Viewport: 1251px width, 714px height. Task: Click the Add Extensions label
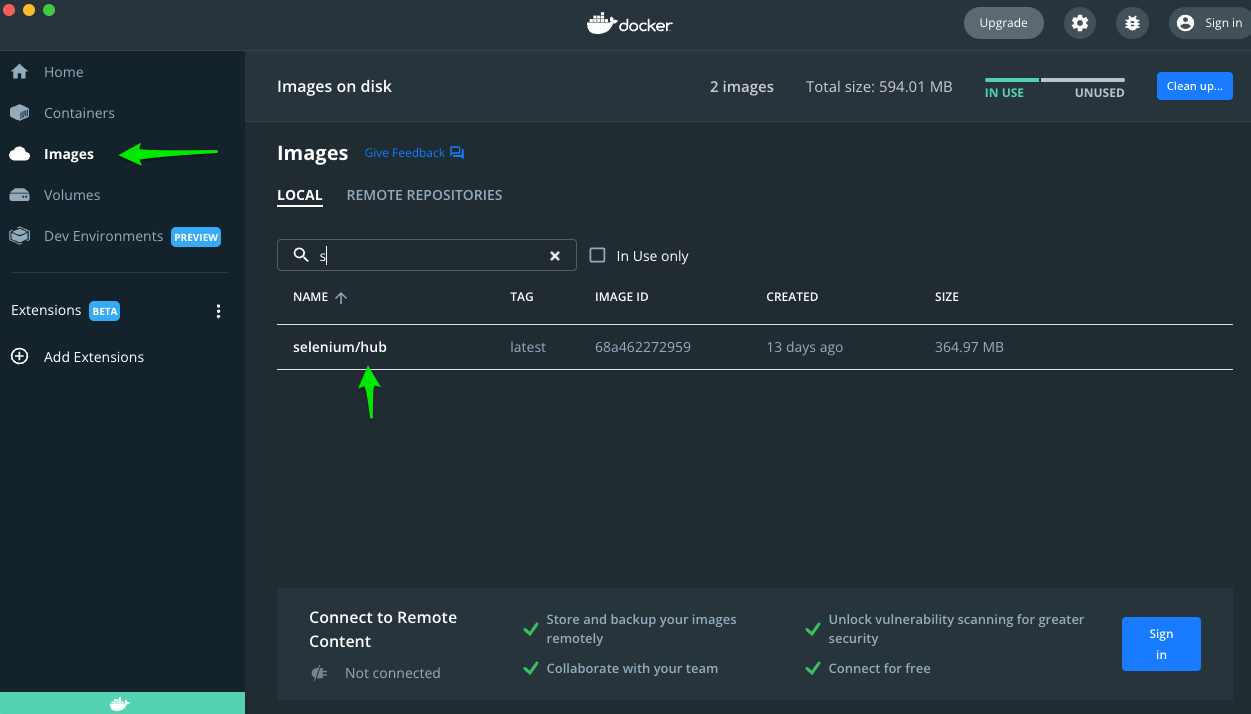pos(94,357)
